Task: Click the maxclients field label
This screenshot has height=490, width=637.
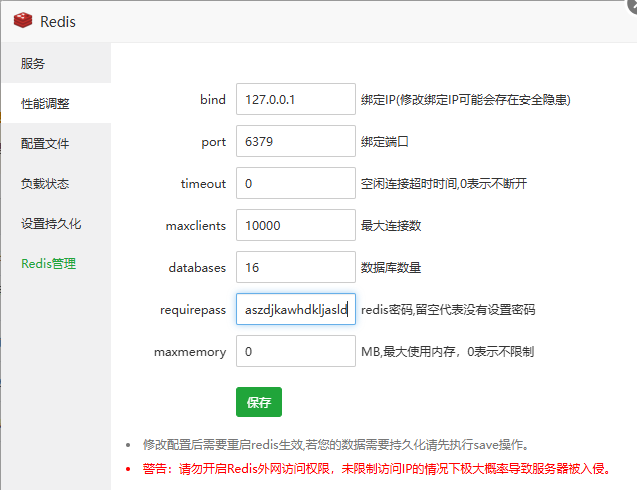Action: pos(196,225)
